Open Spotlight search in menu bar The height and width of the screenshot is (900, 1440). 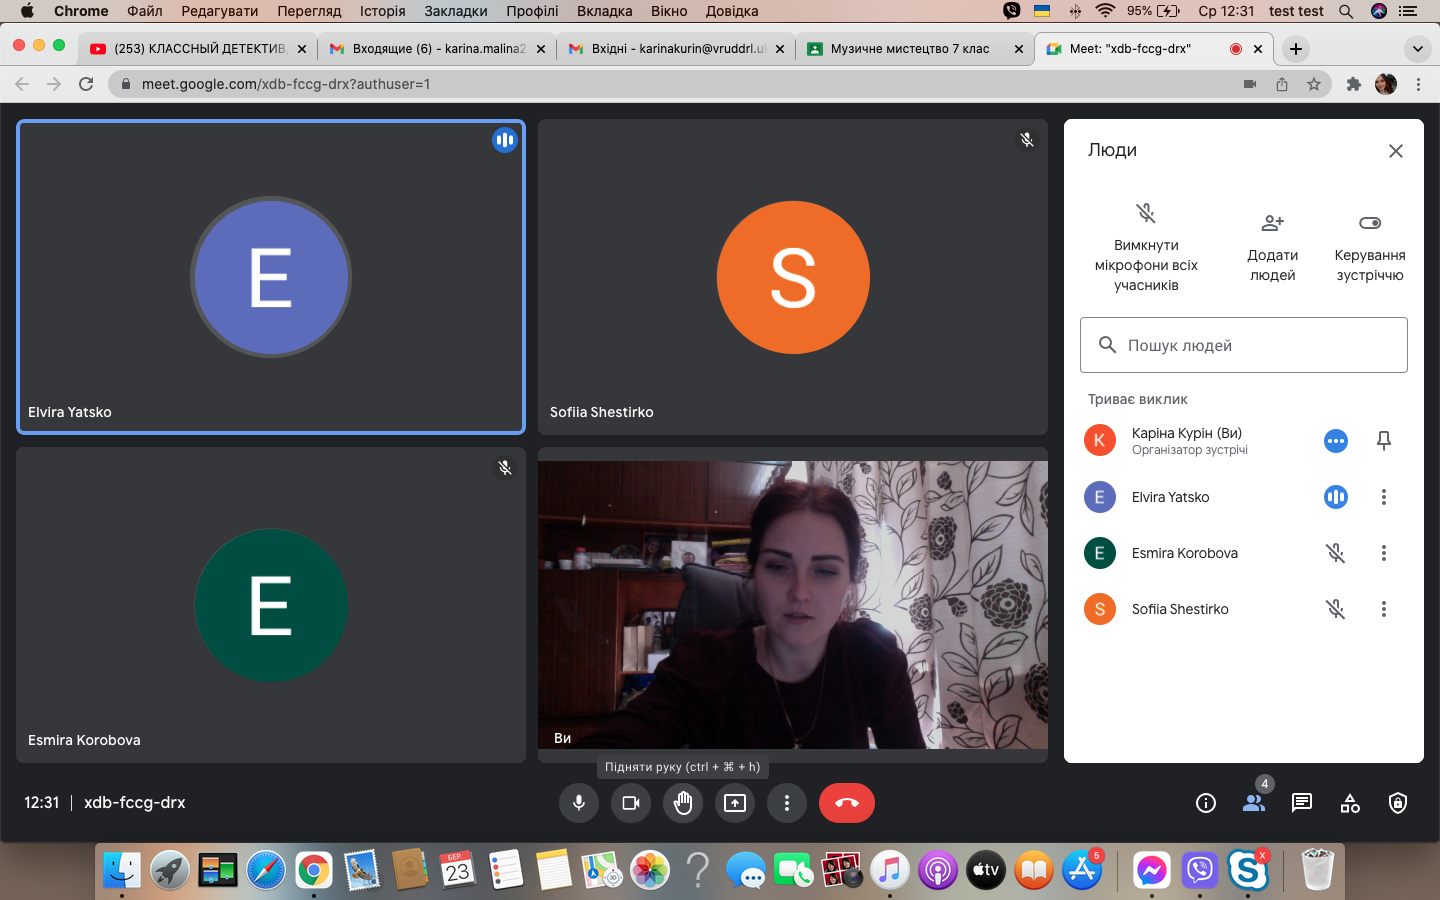[x=1346, y=11]
